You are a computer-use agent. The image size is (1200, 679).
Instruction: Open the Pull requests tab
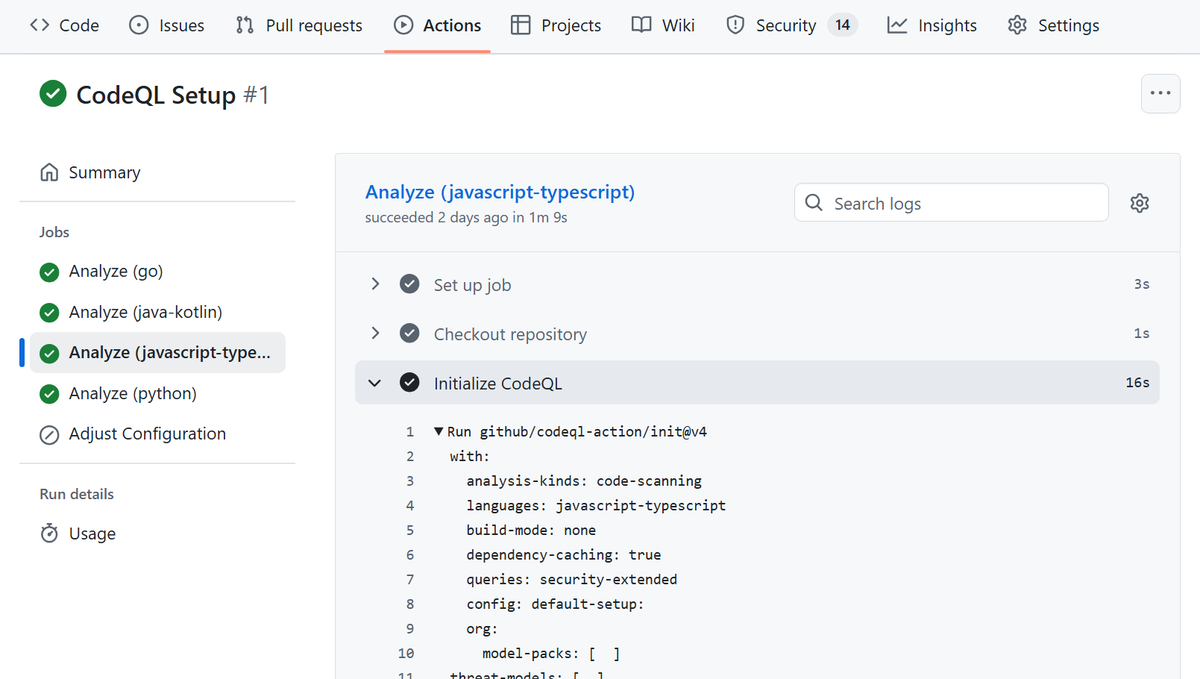point(298,25)
